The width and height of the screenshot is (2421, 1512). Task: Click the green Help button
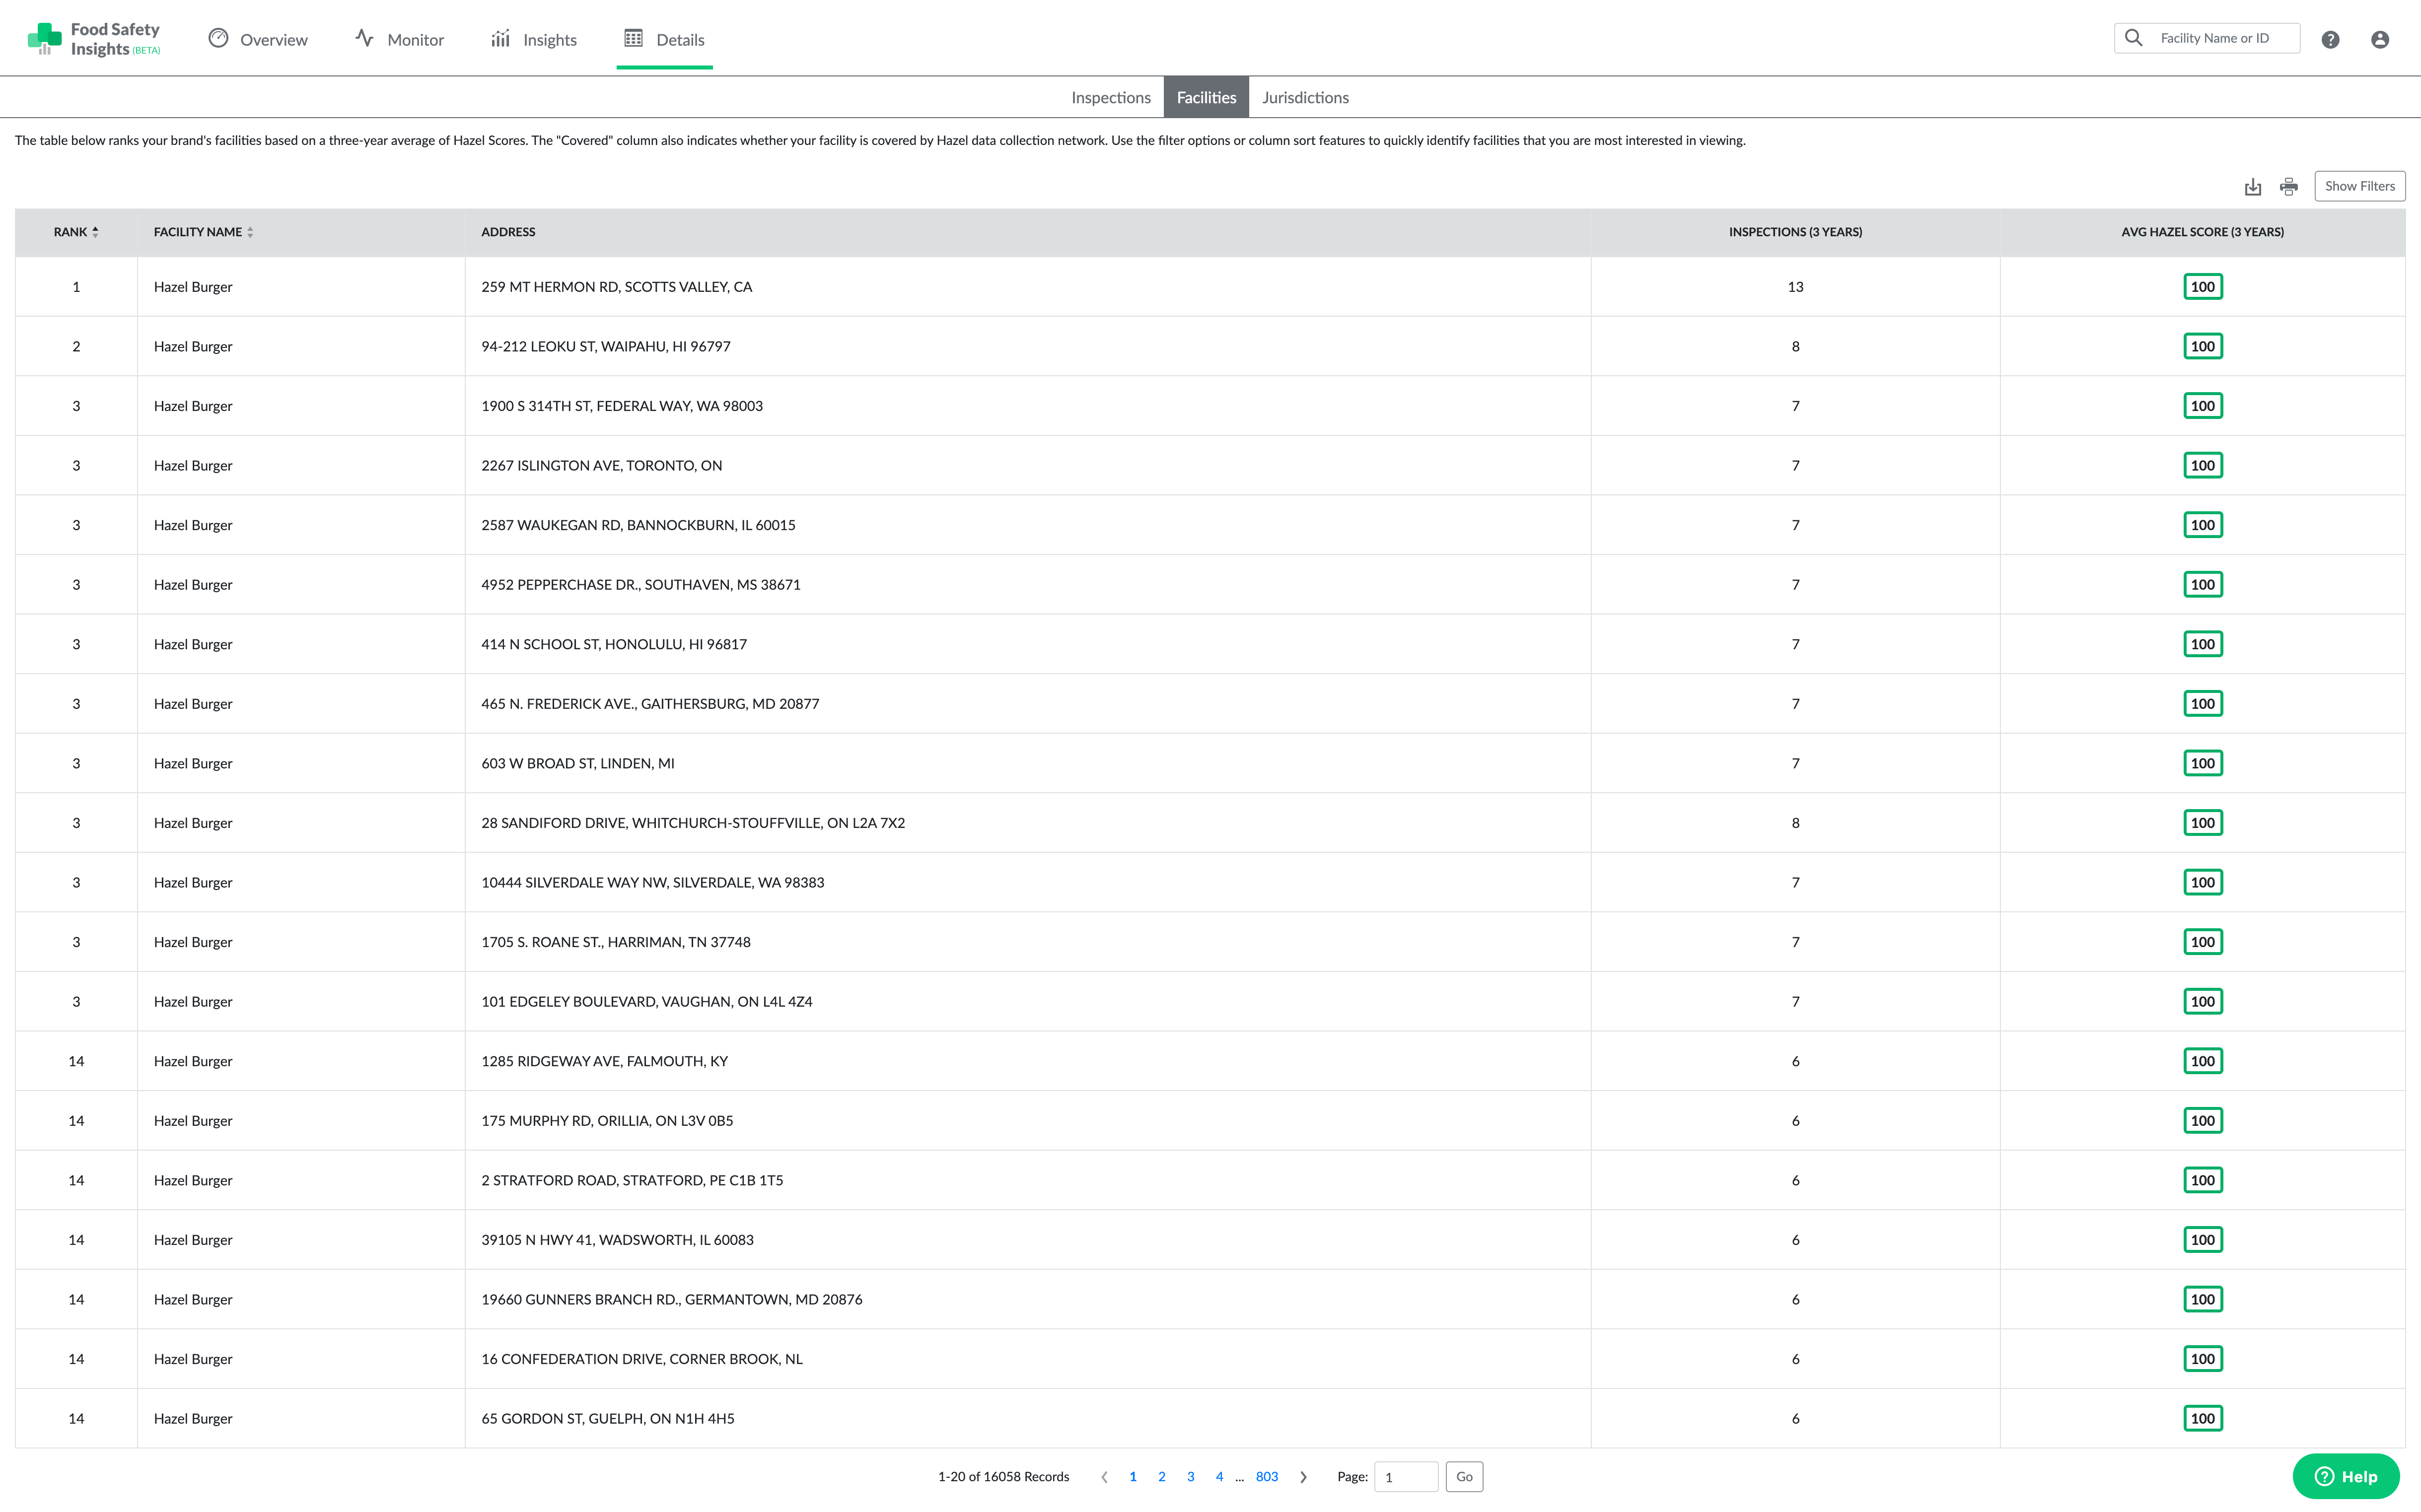(x=2345, y=1477)
